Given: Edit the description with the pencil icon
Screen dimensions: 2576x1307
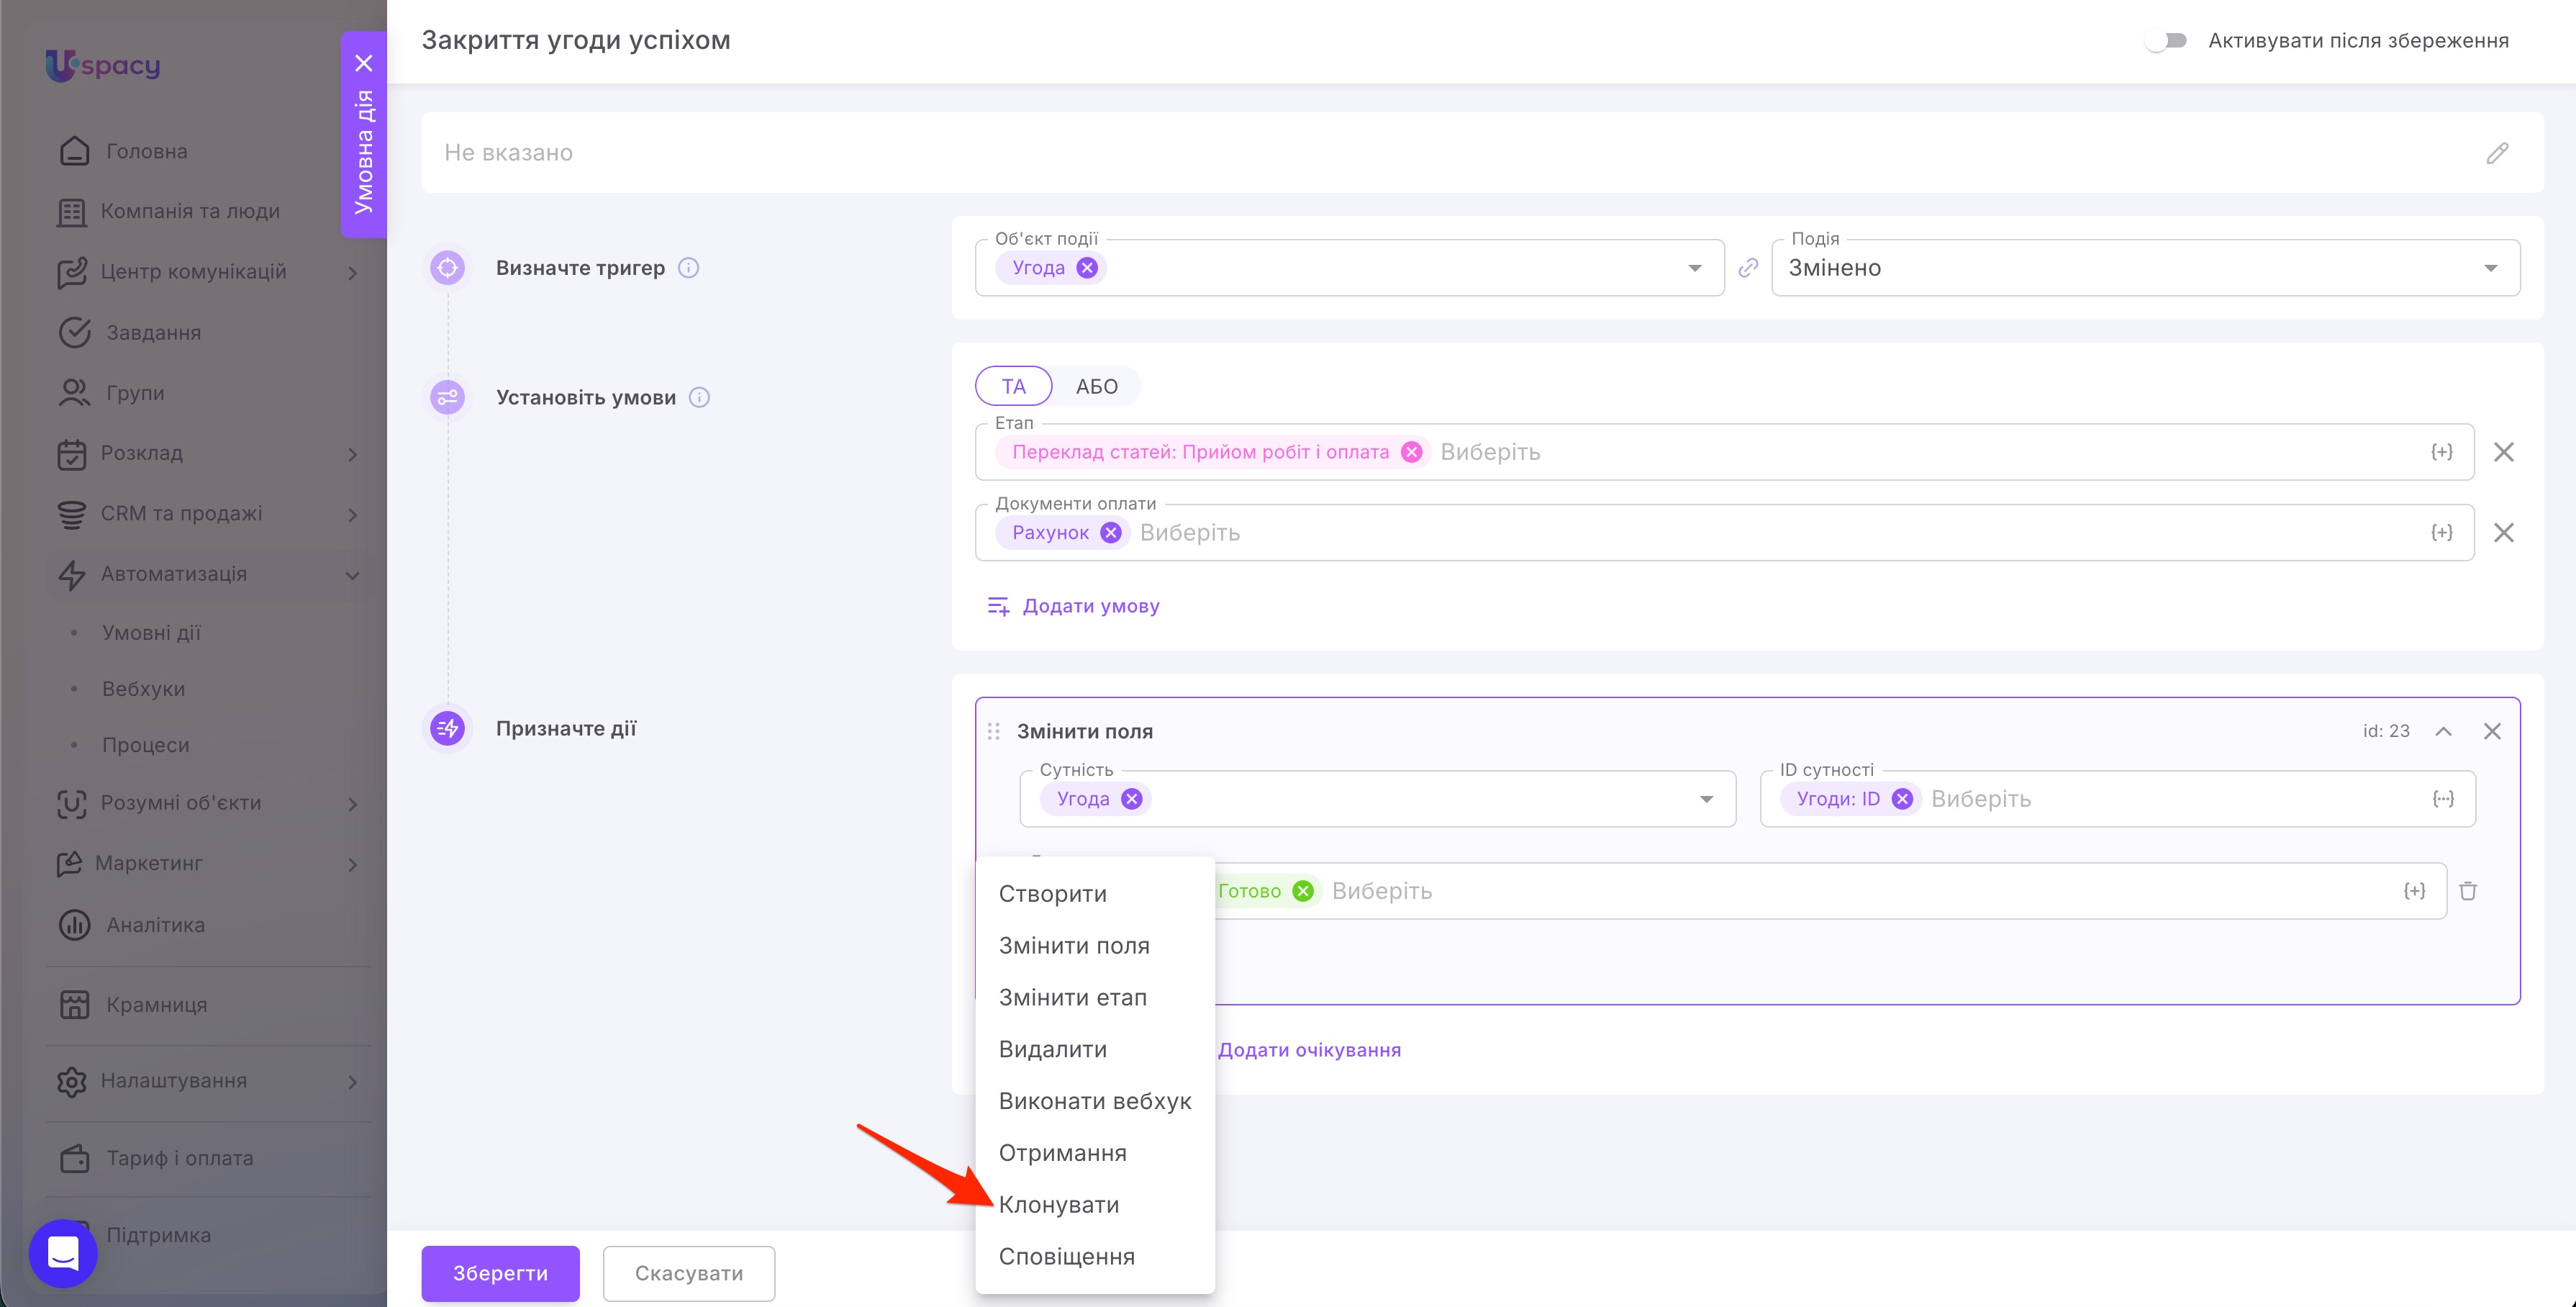Looking at the screenshot, I should [2497, 153].
